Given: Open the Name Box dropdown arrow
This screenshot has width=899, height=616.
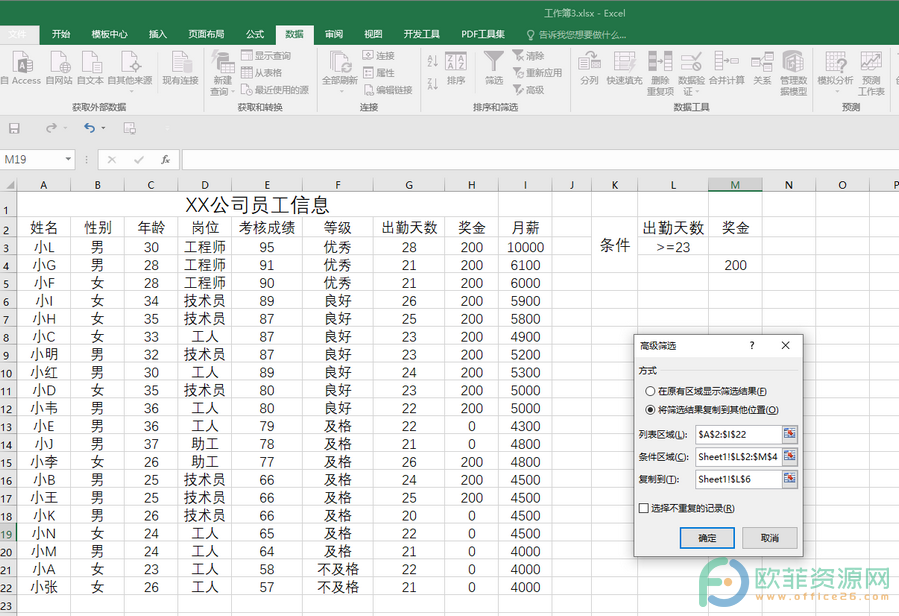Looking at the screenshot, I should click(x=68, y=159).
